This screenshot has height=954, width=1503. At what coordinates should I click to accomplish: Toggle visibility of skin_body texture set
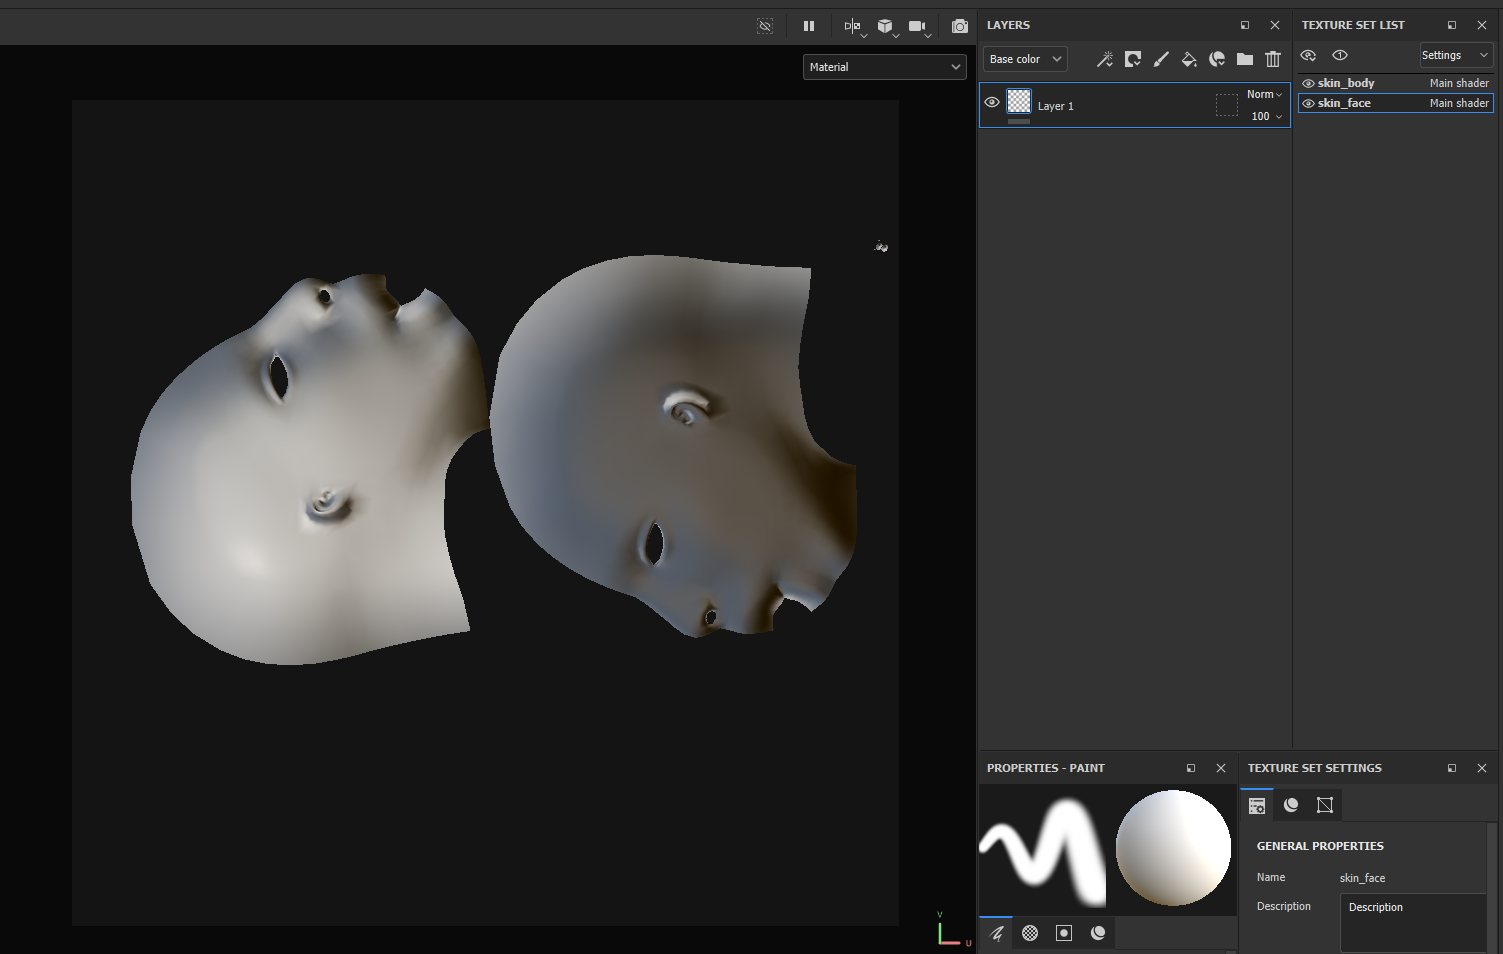click(1308, 84)
